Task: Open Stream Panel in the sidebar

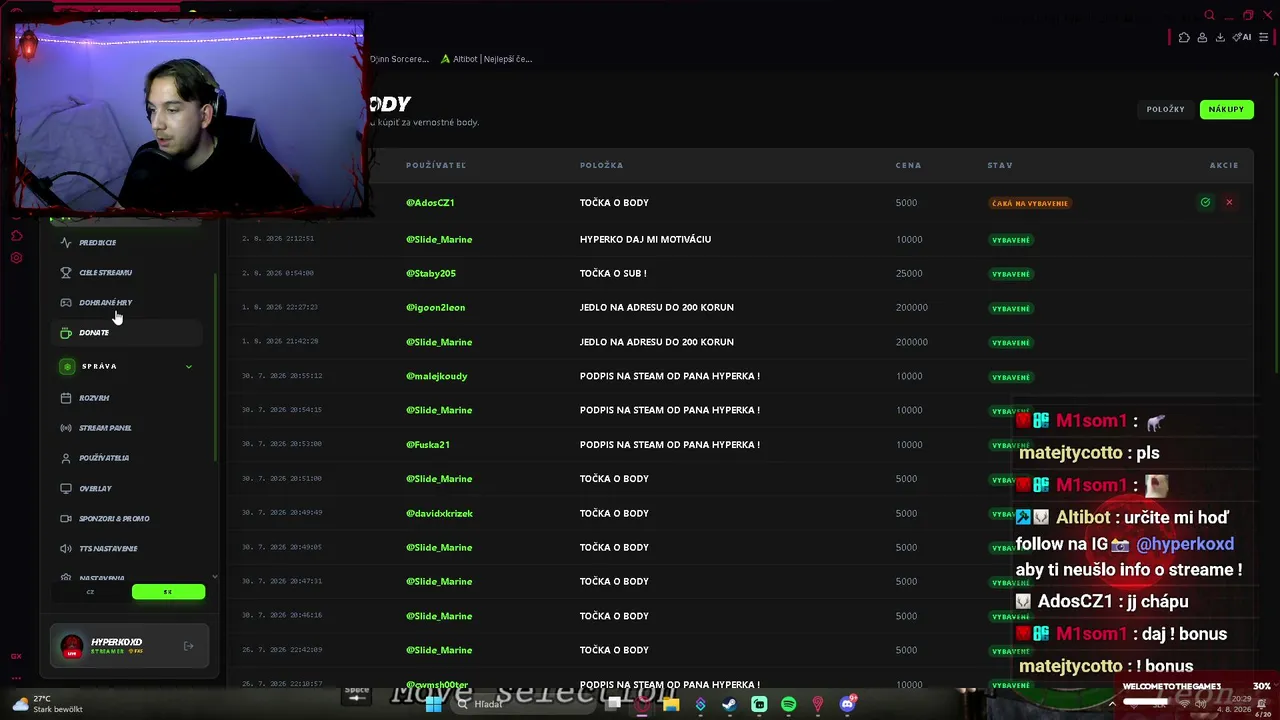Action: point(105,428)
